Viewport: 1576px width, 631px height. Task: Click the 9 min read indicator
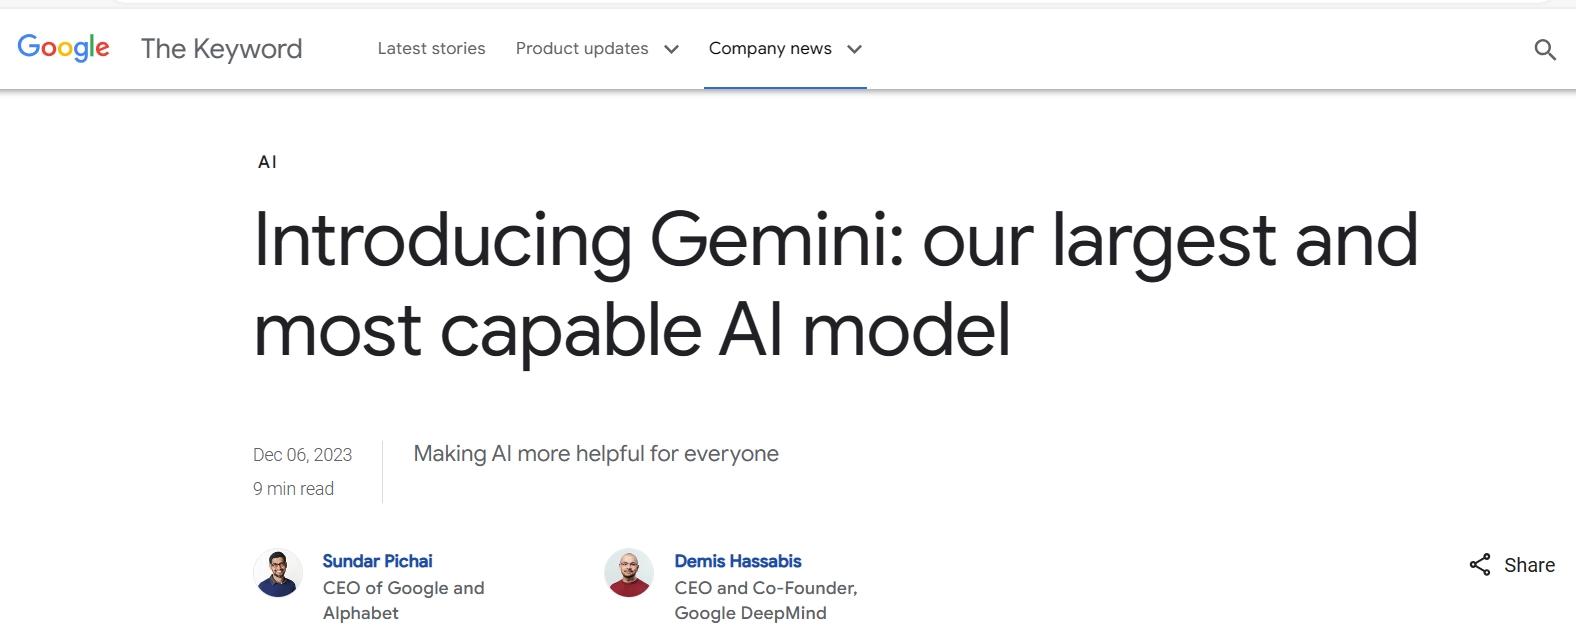click(x=293, y=488)
